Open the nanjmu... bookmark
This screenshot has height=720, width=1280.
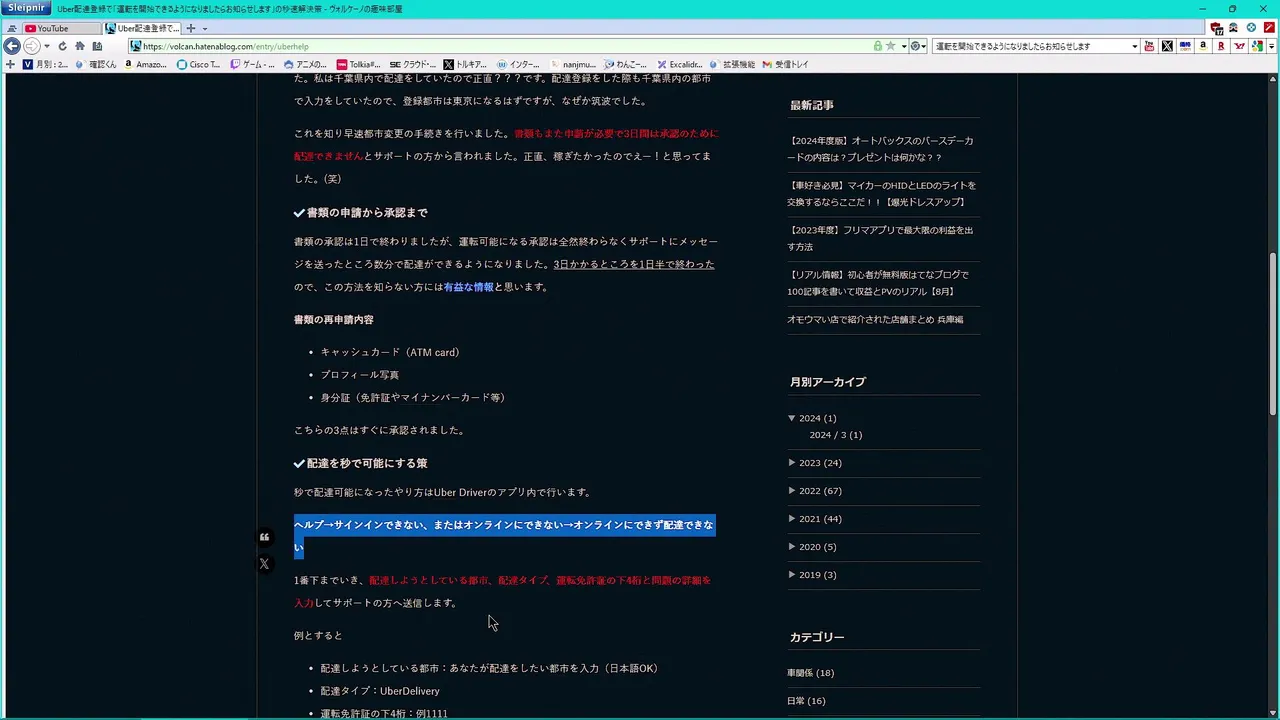tap(572, 64)
